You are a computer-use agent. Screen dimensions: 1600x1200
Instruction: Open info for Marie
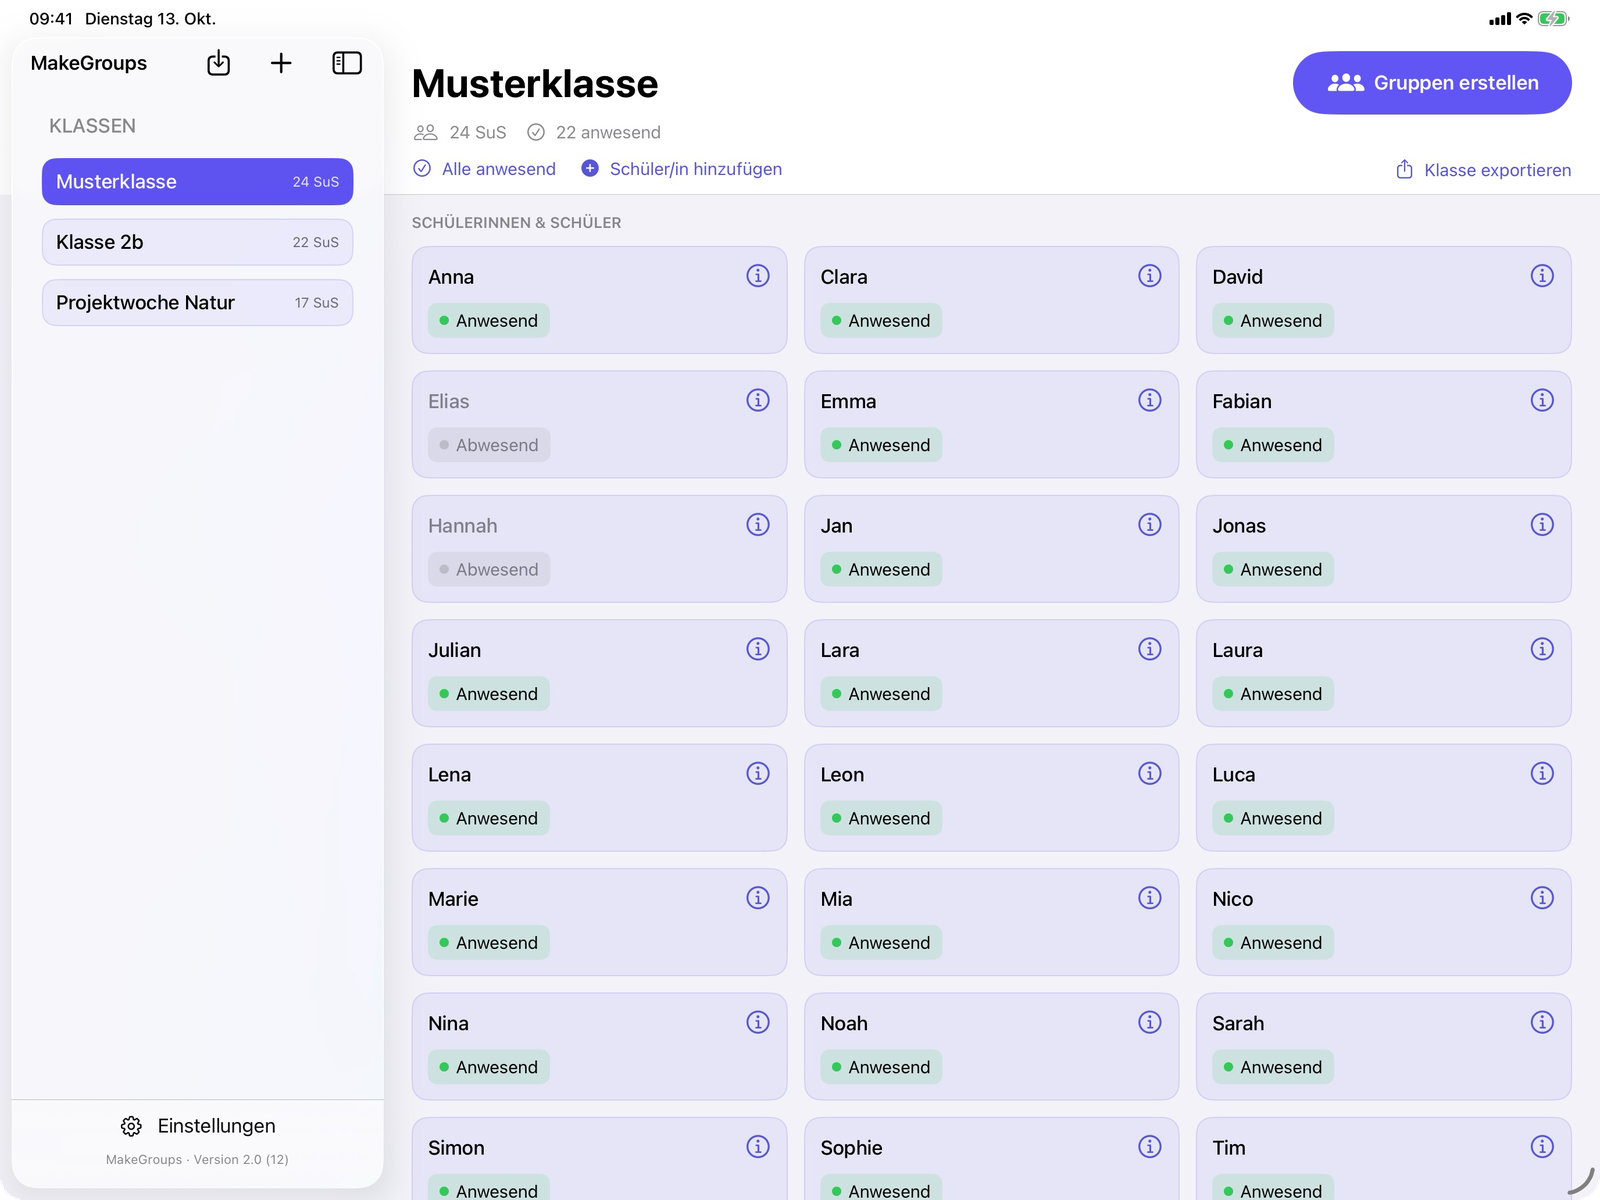pyautogui.click(x=758, y=898)
